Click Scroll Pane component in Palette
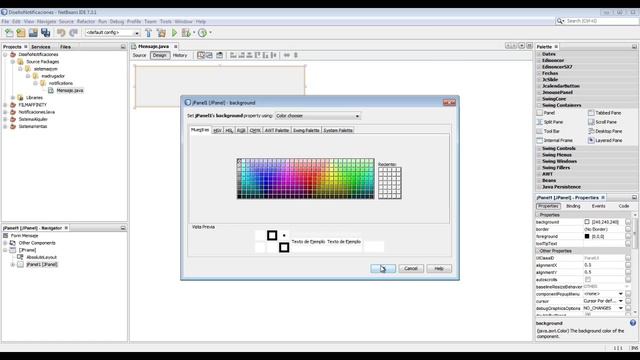The width and height of the screenshot is (640, 360). [602, 122]
